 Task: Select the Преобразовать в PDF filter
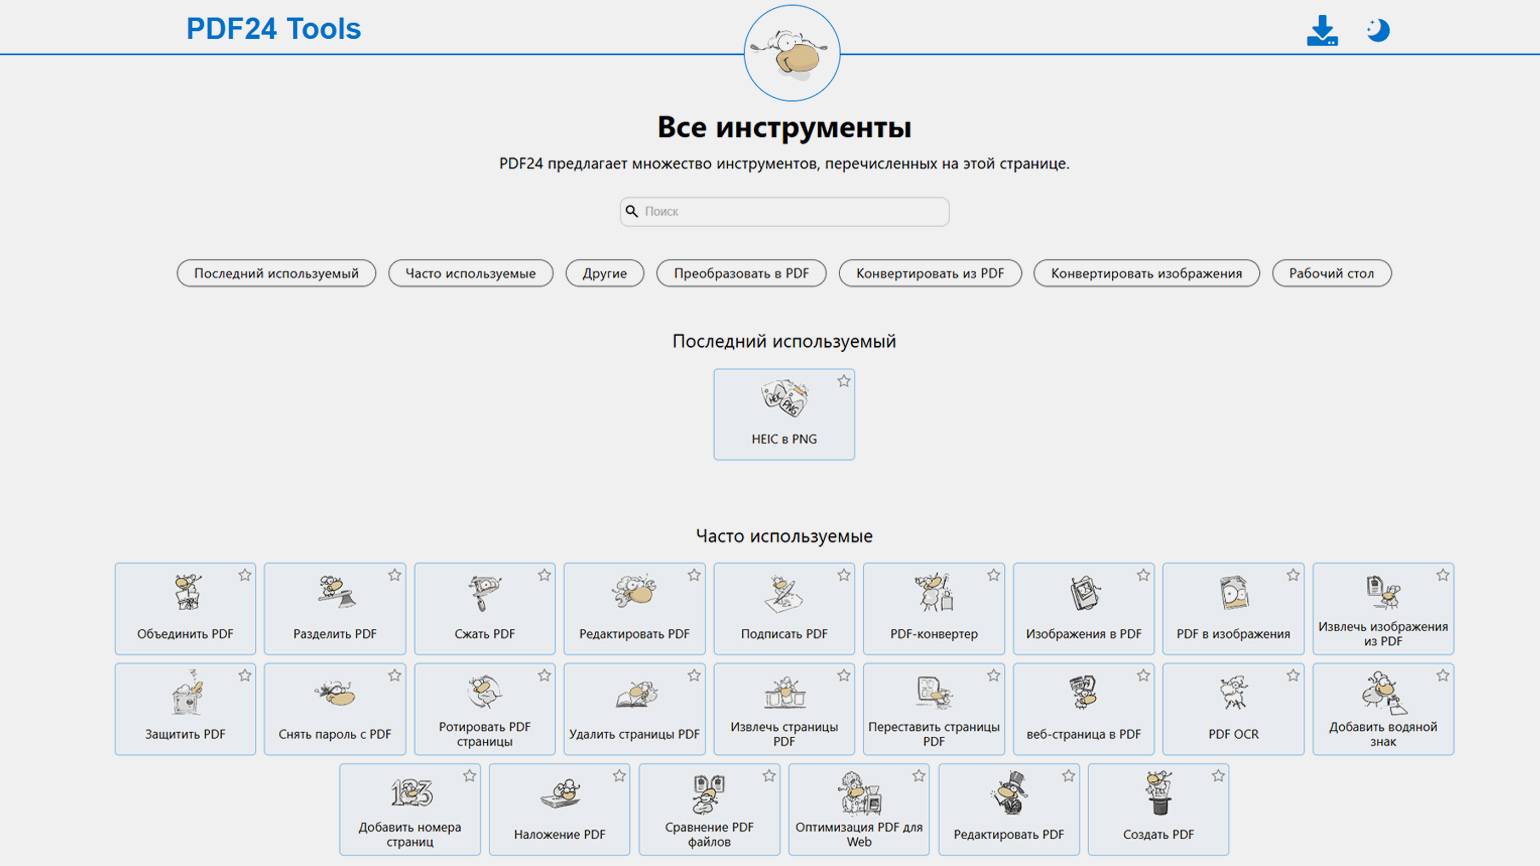[x=741, y=273]
